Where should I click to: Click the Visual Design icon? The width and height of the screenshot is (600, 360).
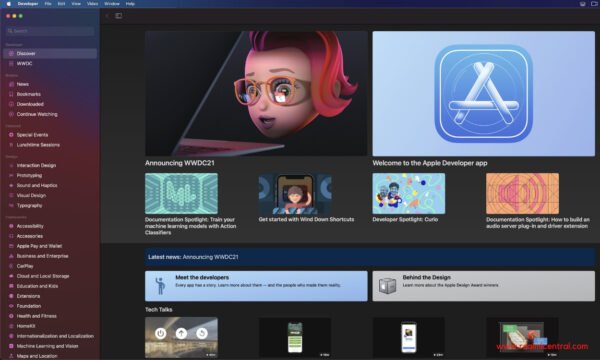click(x=11, y=195)
